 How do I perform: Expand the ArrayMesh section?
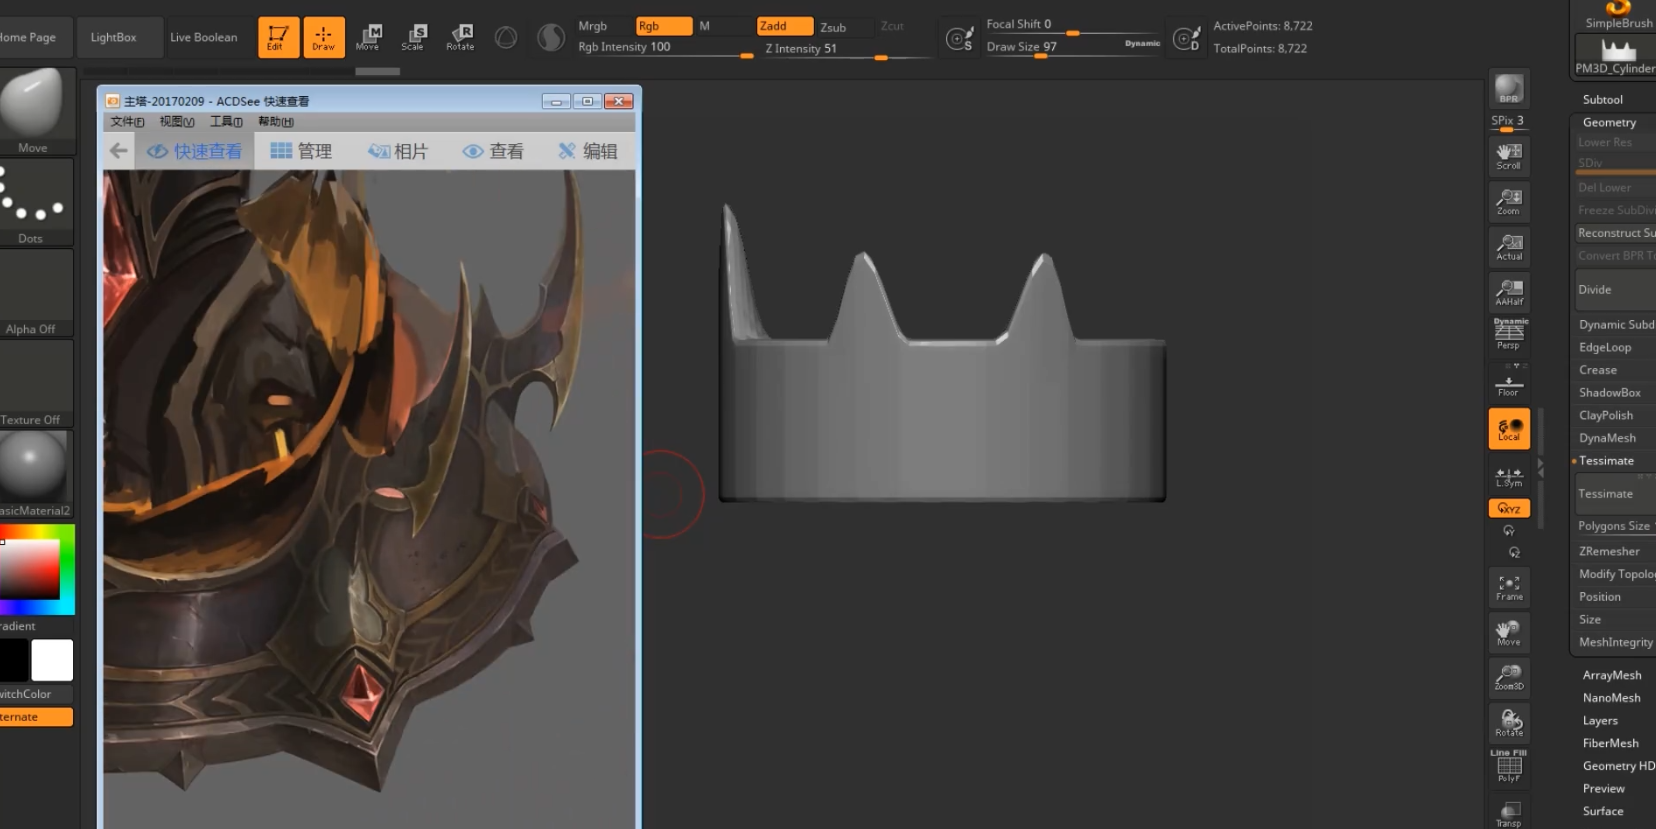[x=1612, y=676]
